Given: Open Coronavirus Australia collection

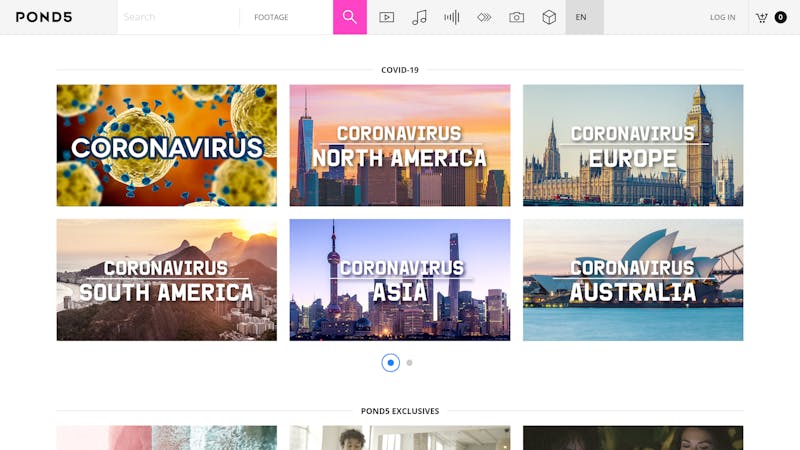Looking at the screenshot, I should pos(633,280).
